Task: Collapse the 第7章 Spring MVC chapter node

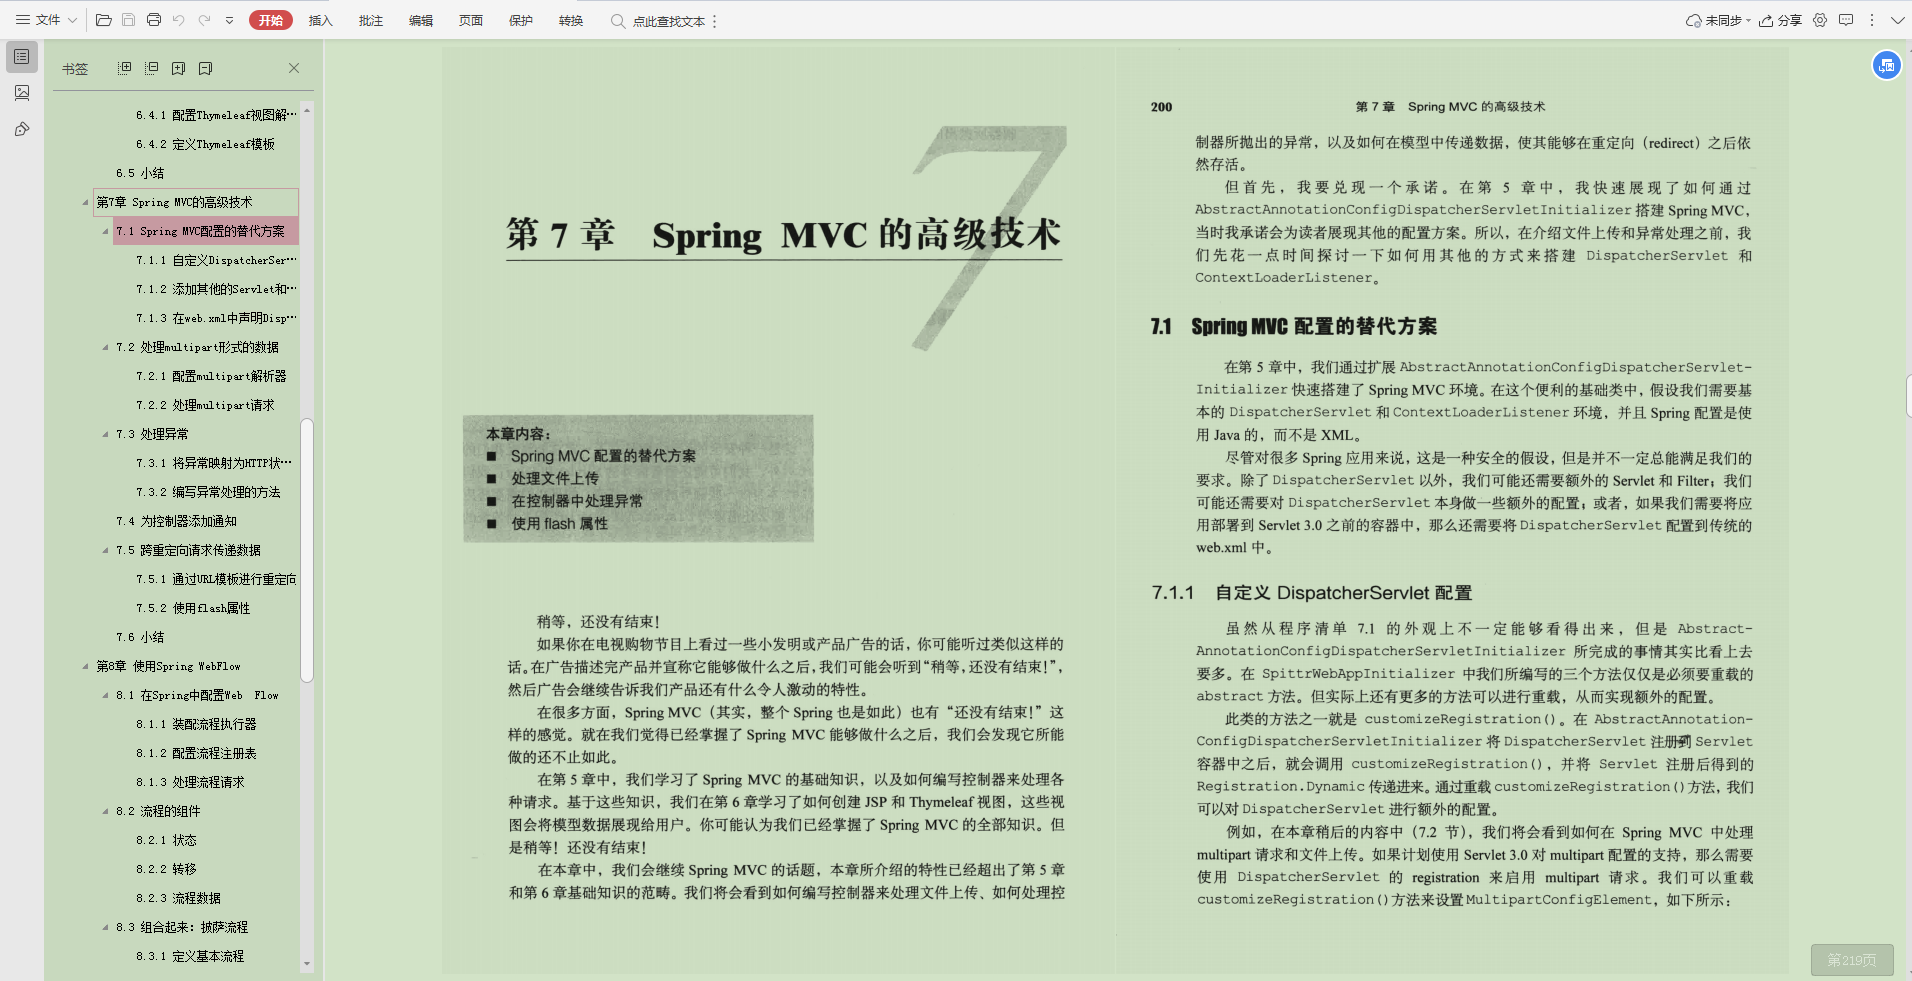Action: (85, 202)
